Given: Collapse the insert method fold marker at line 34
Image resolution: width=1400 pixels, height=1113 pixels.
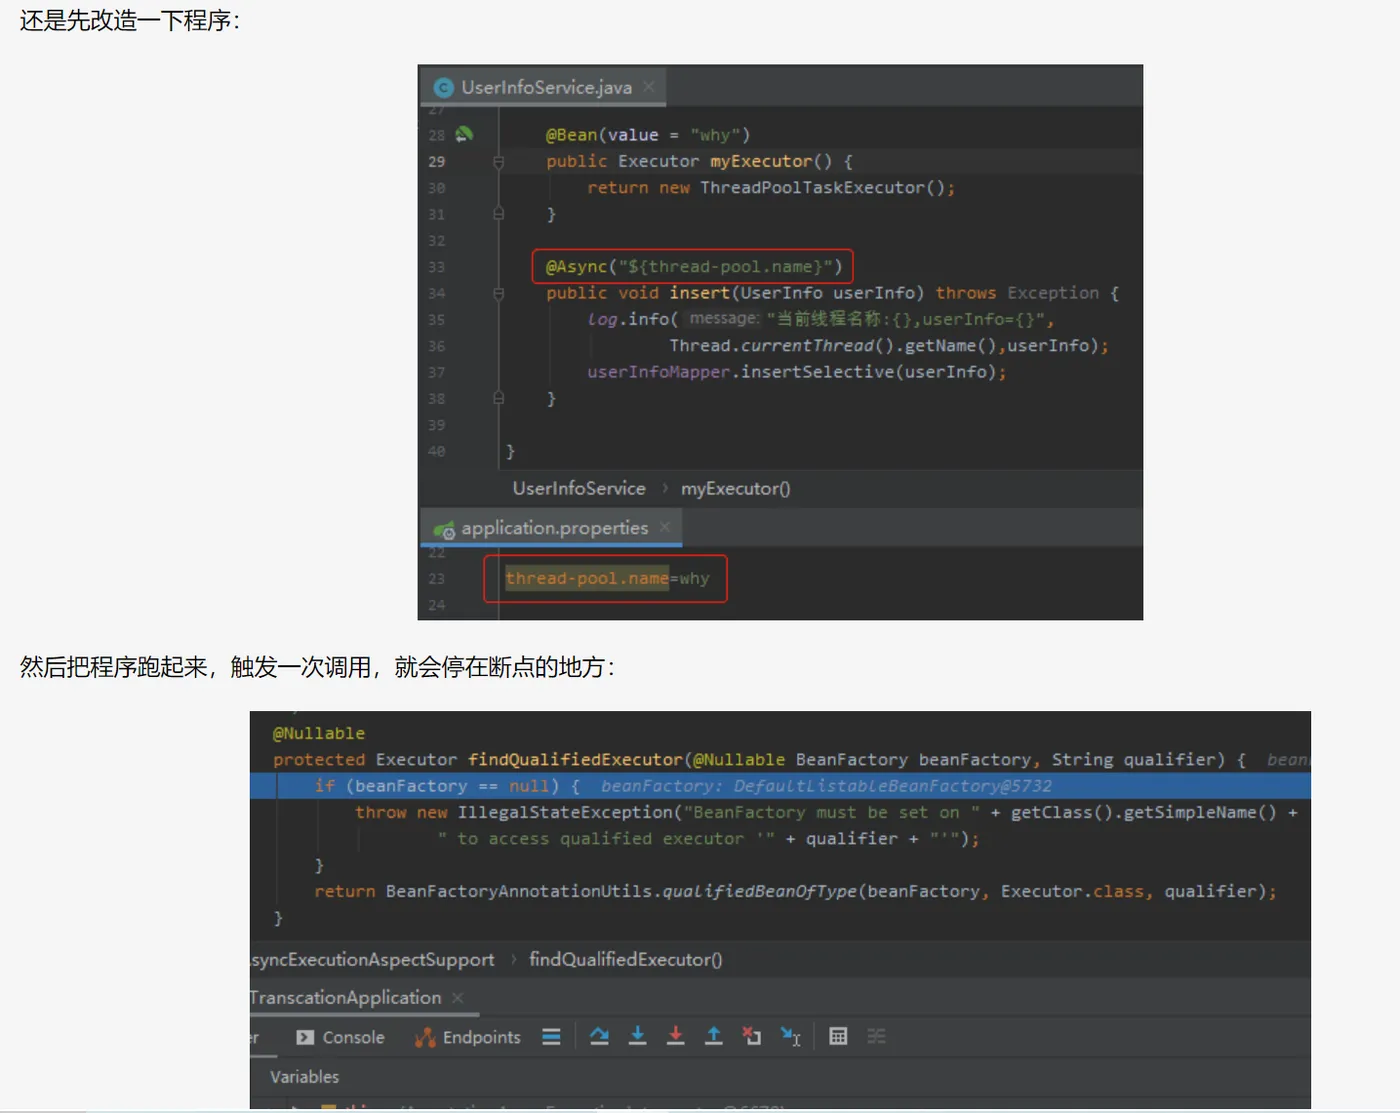Looking at the screenshot, I should (x=498, y=293).
